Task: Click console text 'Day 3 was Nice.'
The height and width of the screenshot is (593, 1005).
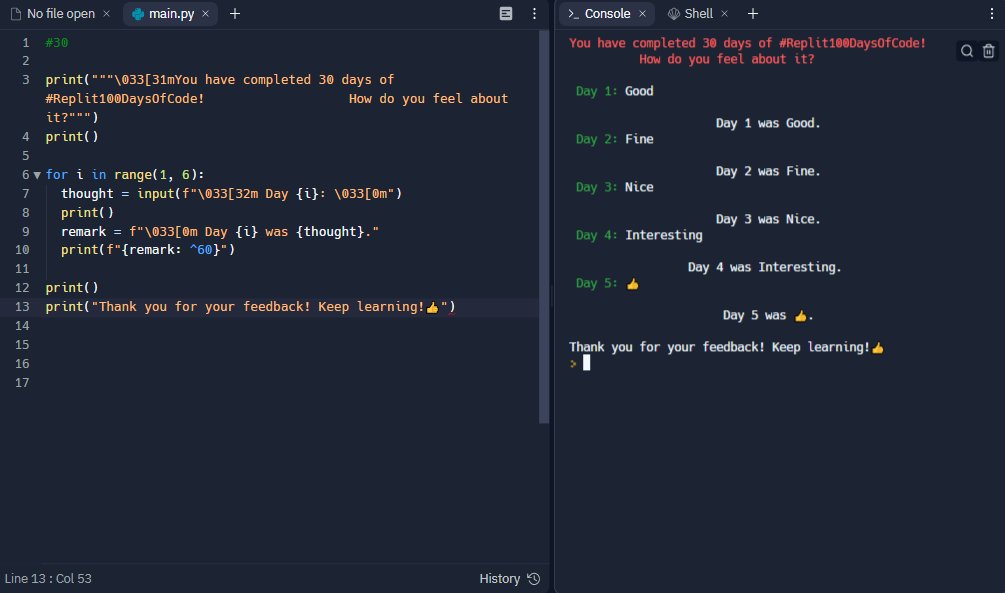Action: tap(768, 219)
